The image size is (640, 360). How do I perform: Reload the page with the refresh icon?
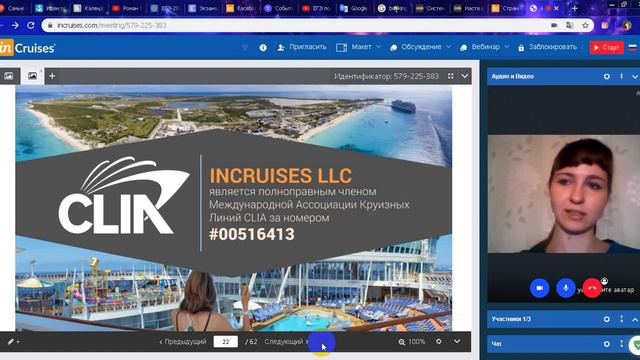pos(31,25)
